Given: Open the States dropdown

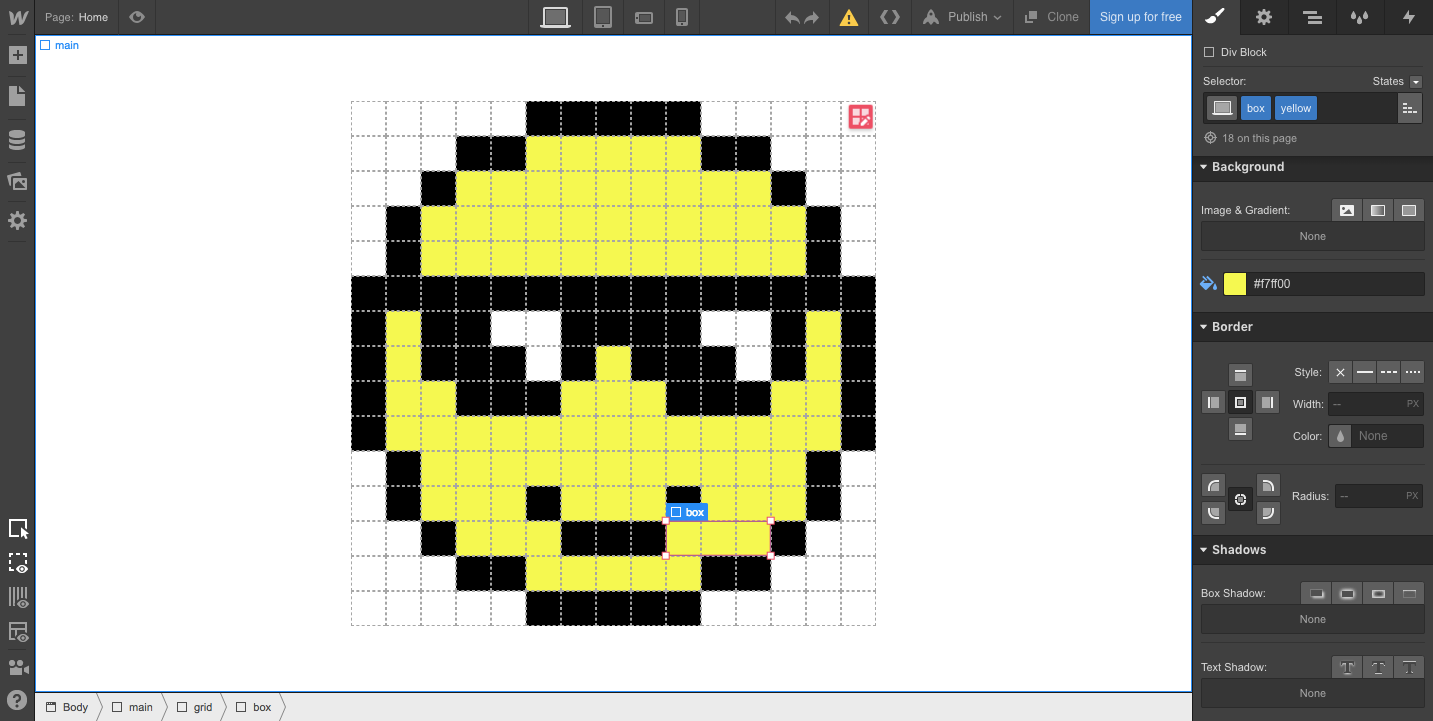Looking at the screenshot, I should (1397, 81).
